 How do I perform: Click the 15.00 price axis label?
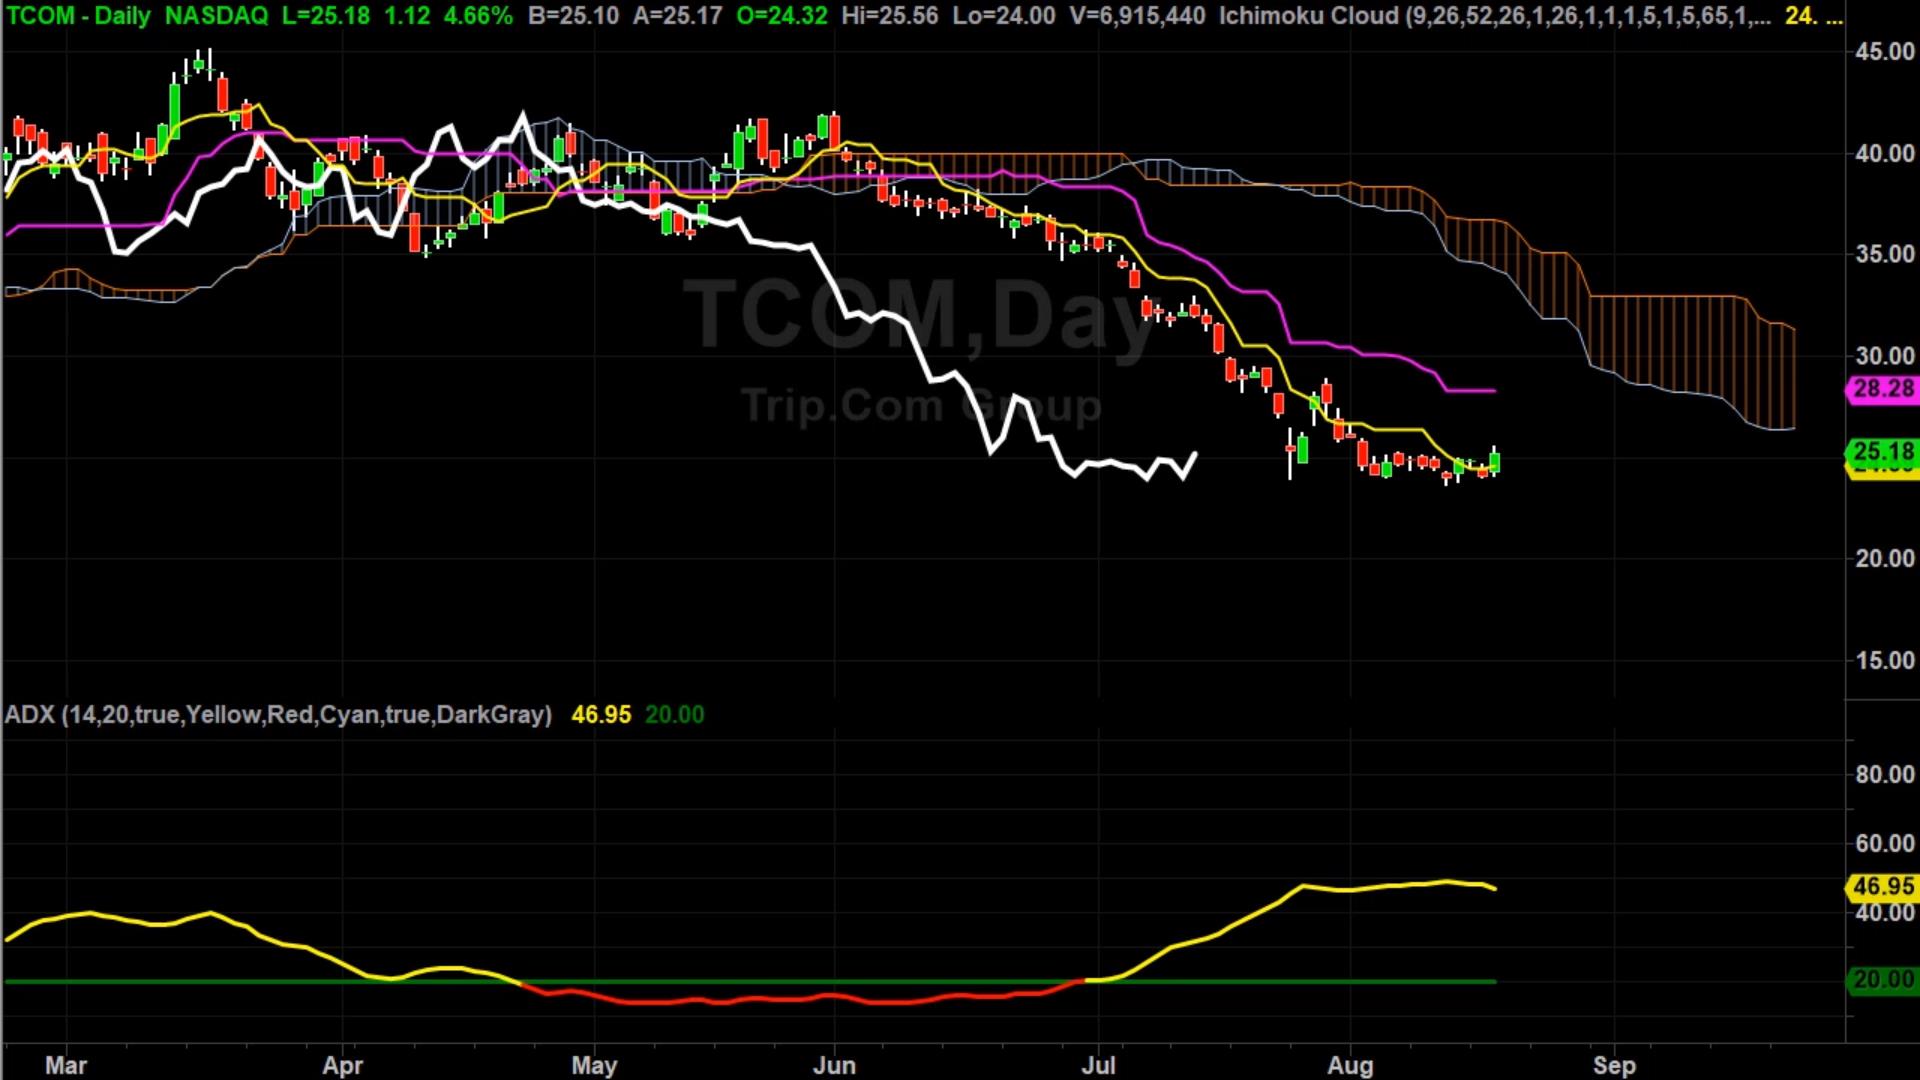pyautogui.click(x=1885, y=660)
